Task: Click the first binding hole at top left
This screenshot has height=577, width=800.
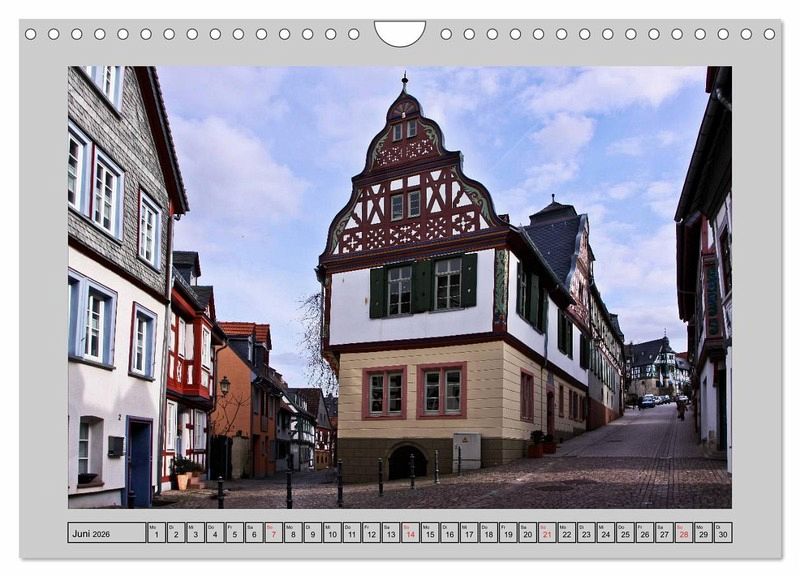Action: coord(30,34)
